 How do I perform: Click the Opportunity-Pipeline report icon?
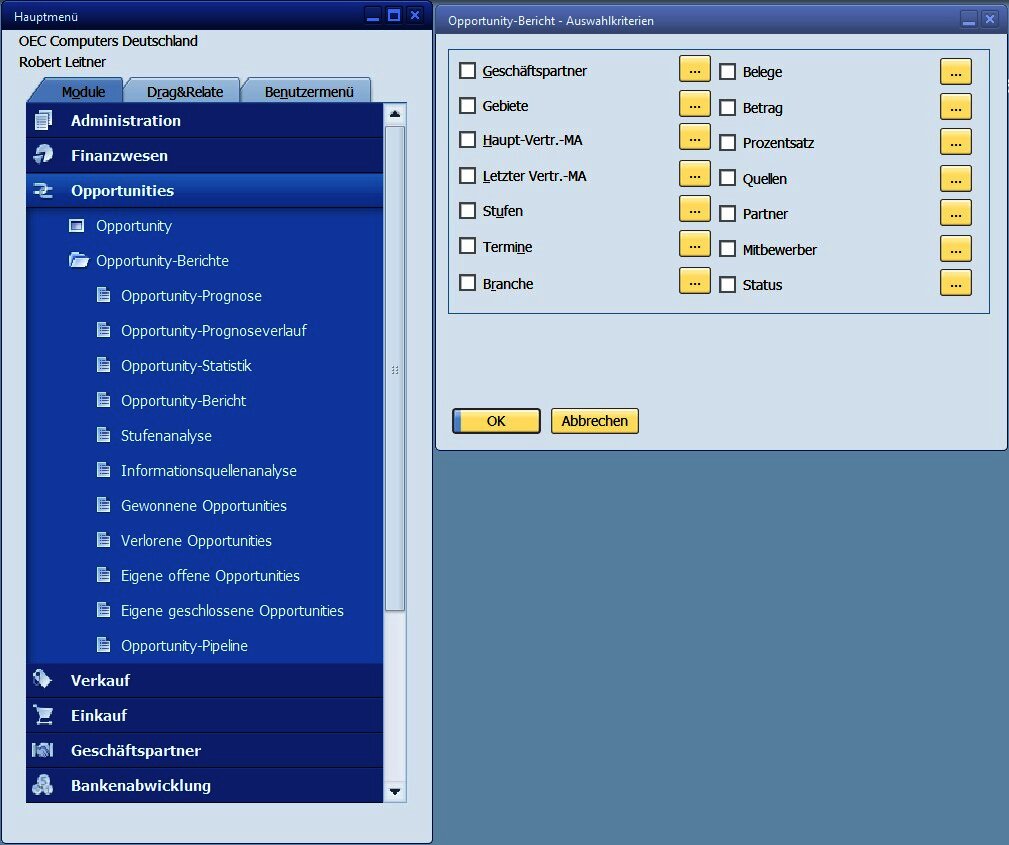pyautogui.click(x=103, y=646)
